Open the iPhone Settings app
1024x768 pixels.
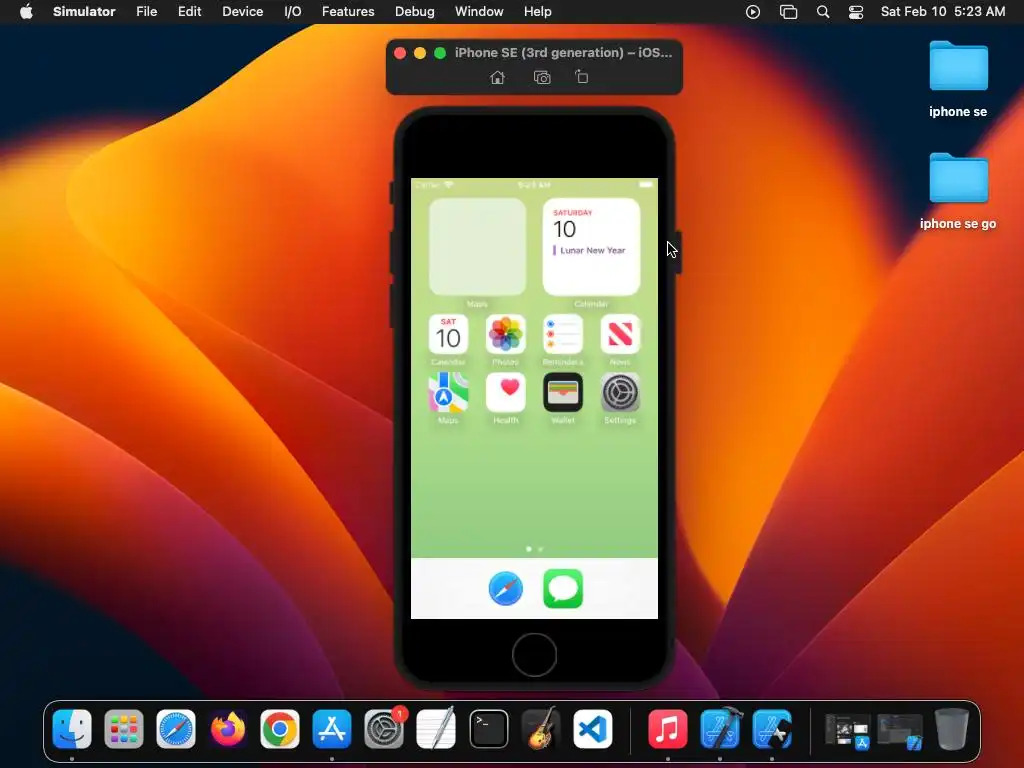pos(620,392)
